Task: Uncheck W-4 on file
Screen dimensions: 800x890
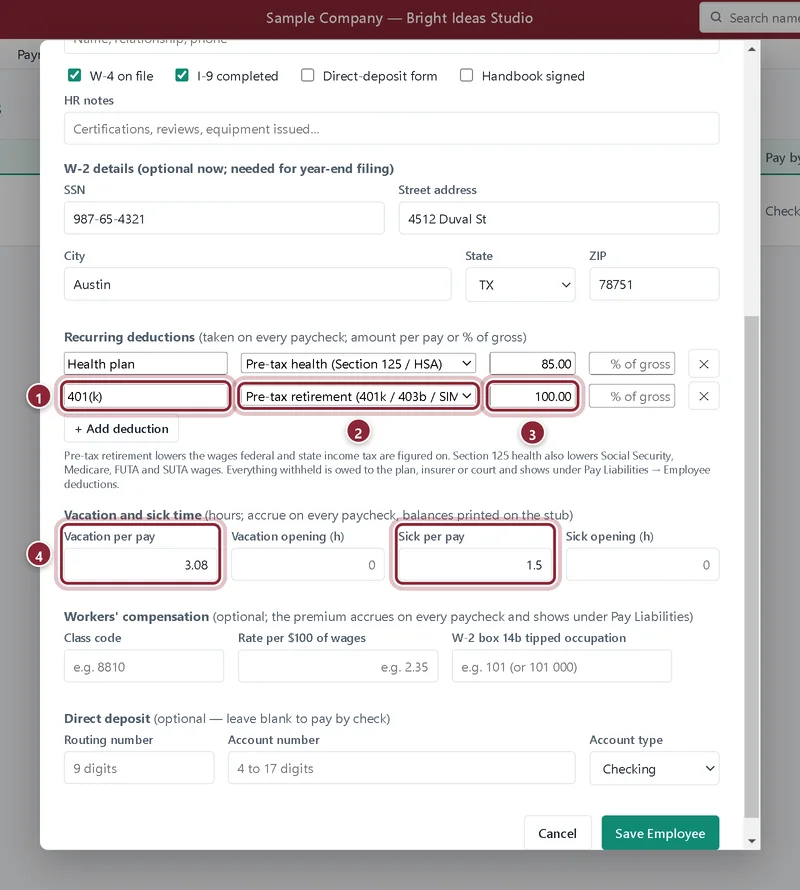Action: point(74,75)
